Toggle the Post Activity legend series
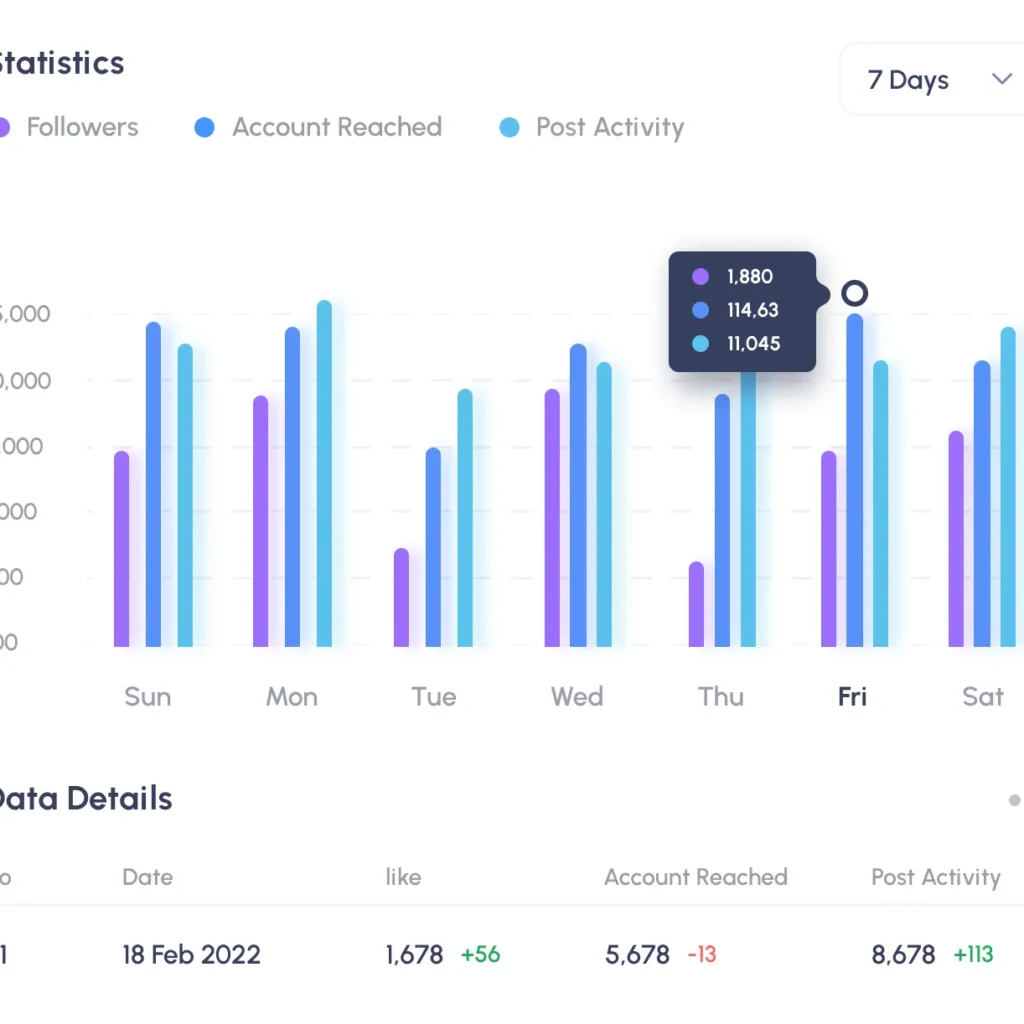The width and height of the screenshot is (1024, 1024). click(x=609, y=127)
